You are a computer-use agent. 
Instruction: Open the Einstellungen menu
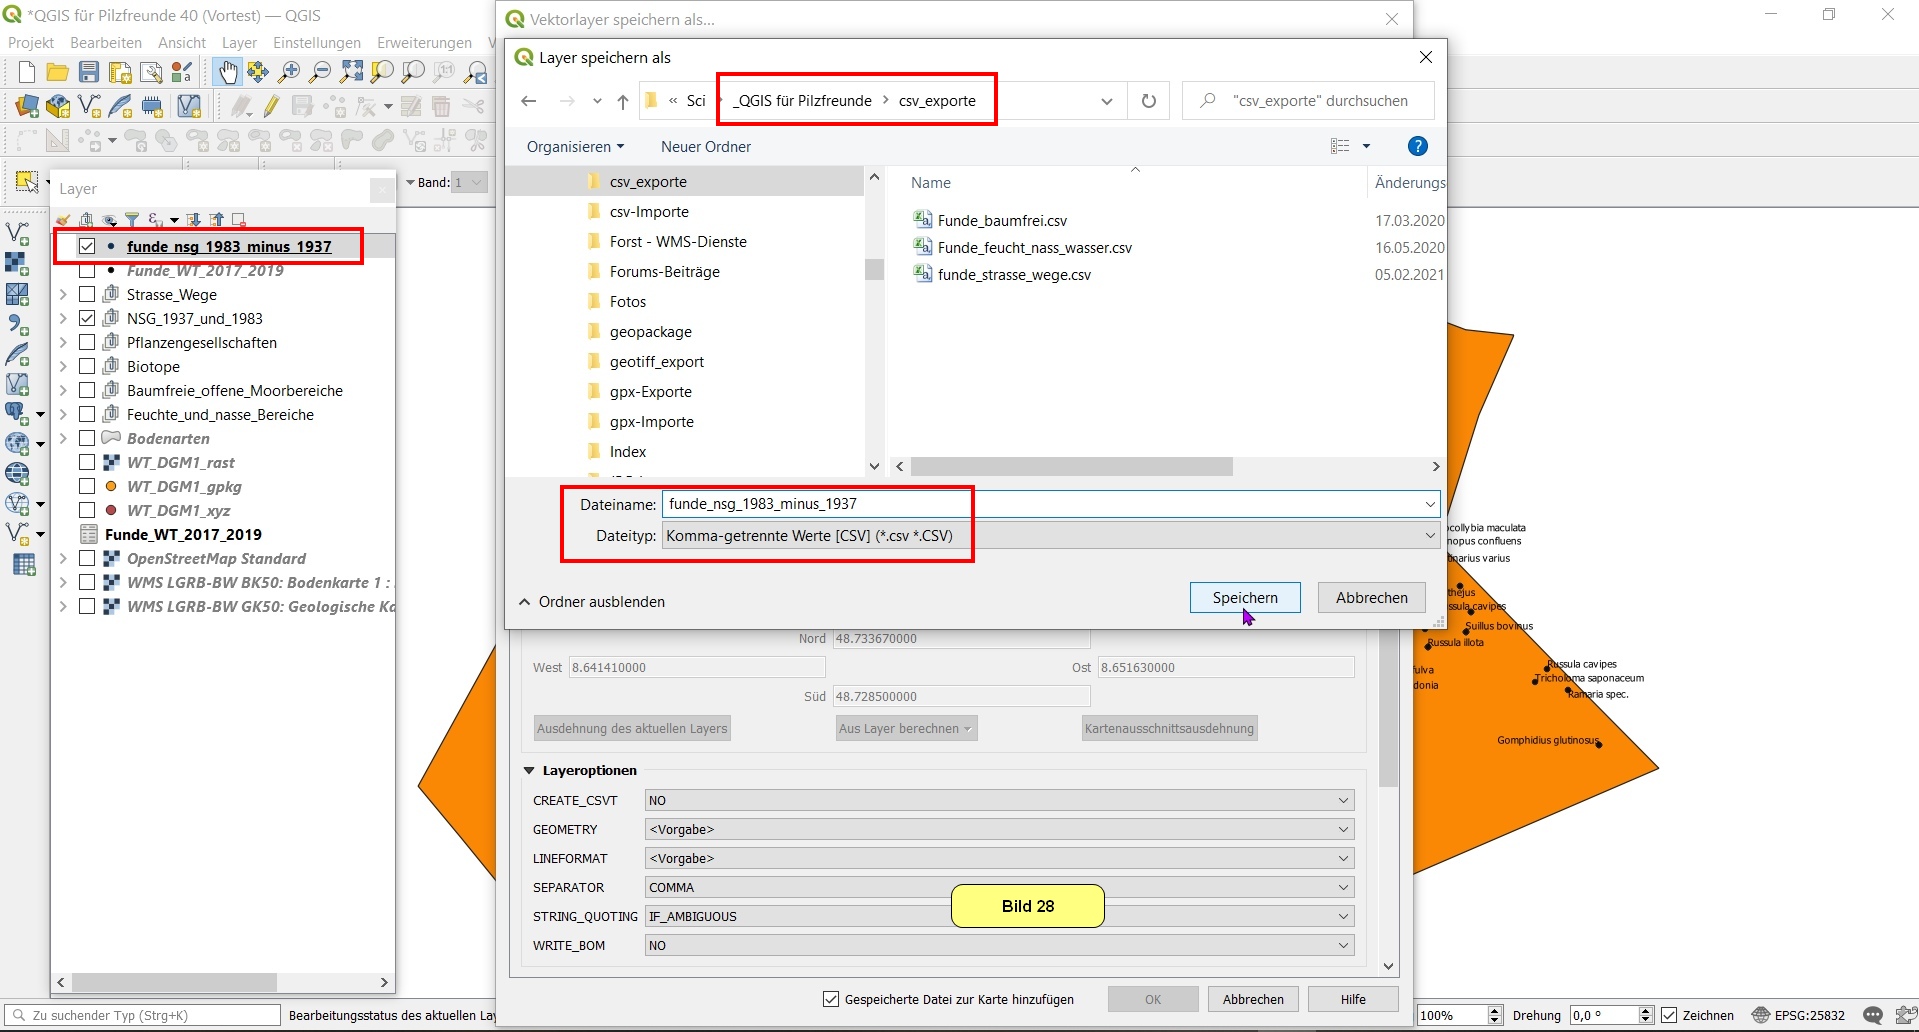point(316,43)
